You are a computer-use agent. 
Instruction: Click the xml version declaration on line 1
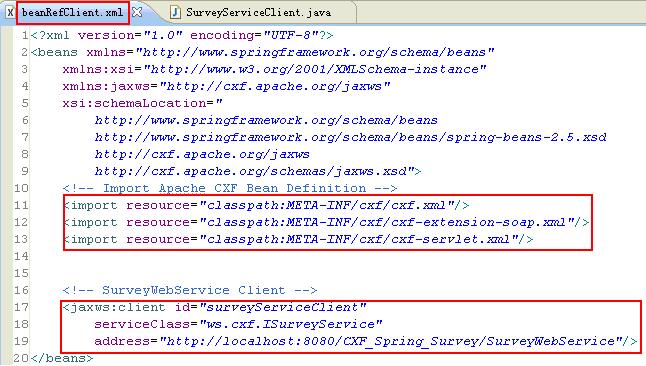point(182,35)
